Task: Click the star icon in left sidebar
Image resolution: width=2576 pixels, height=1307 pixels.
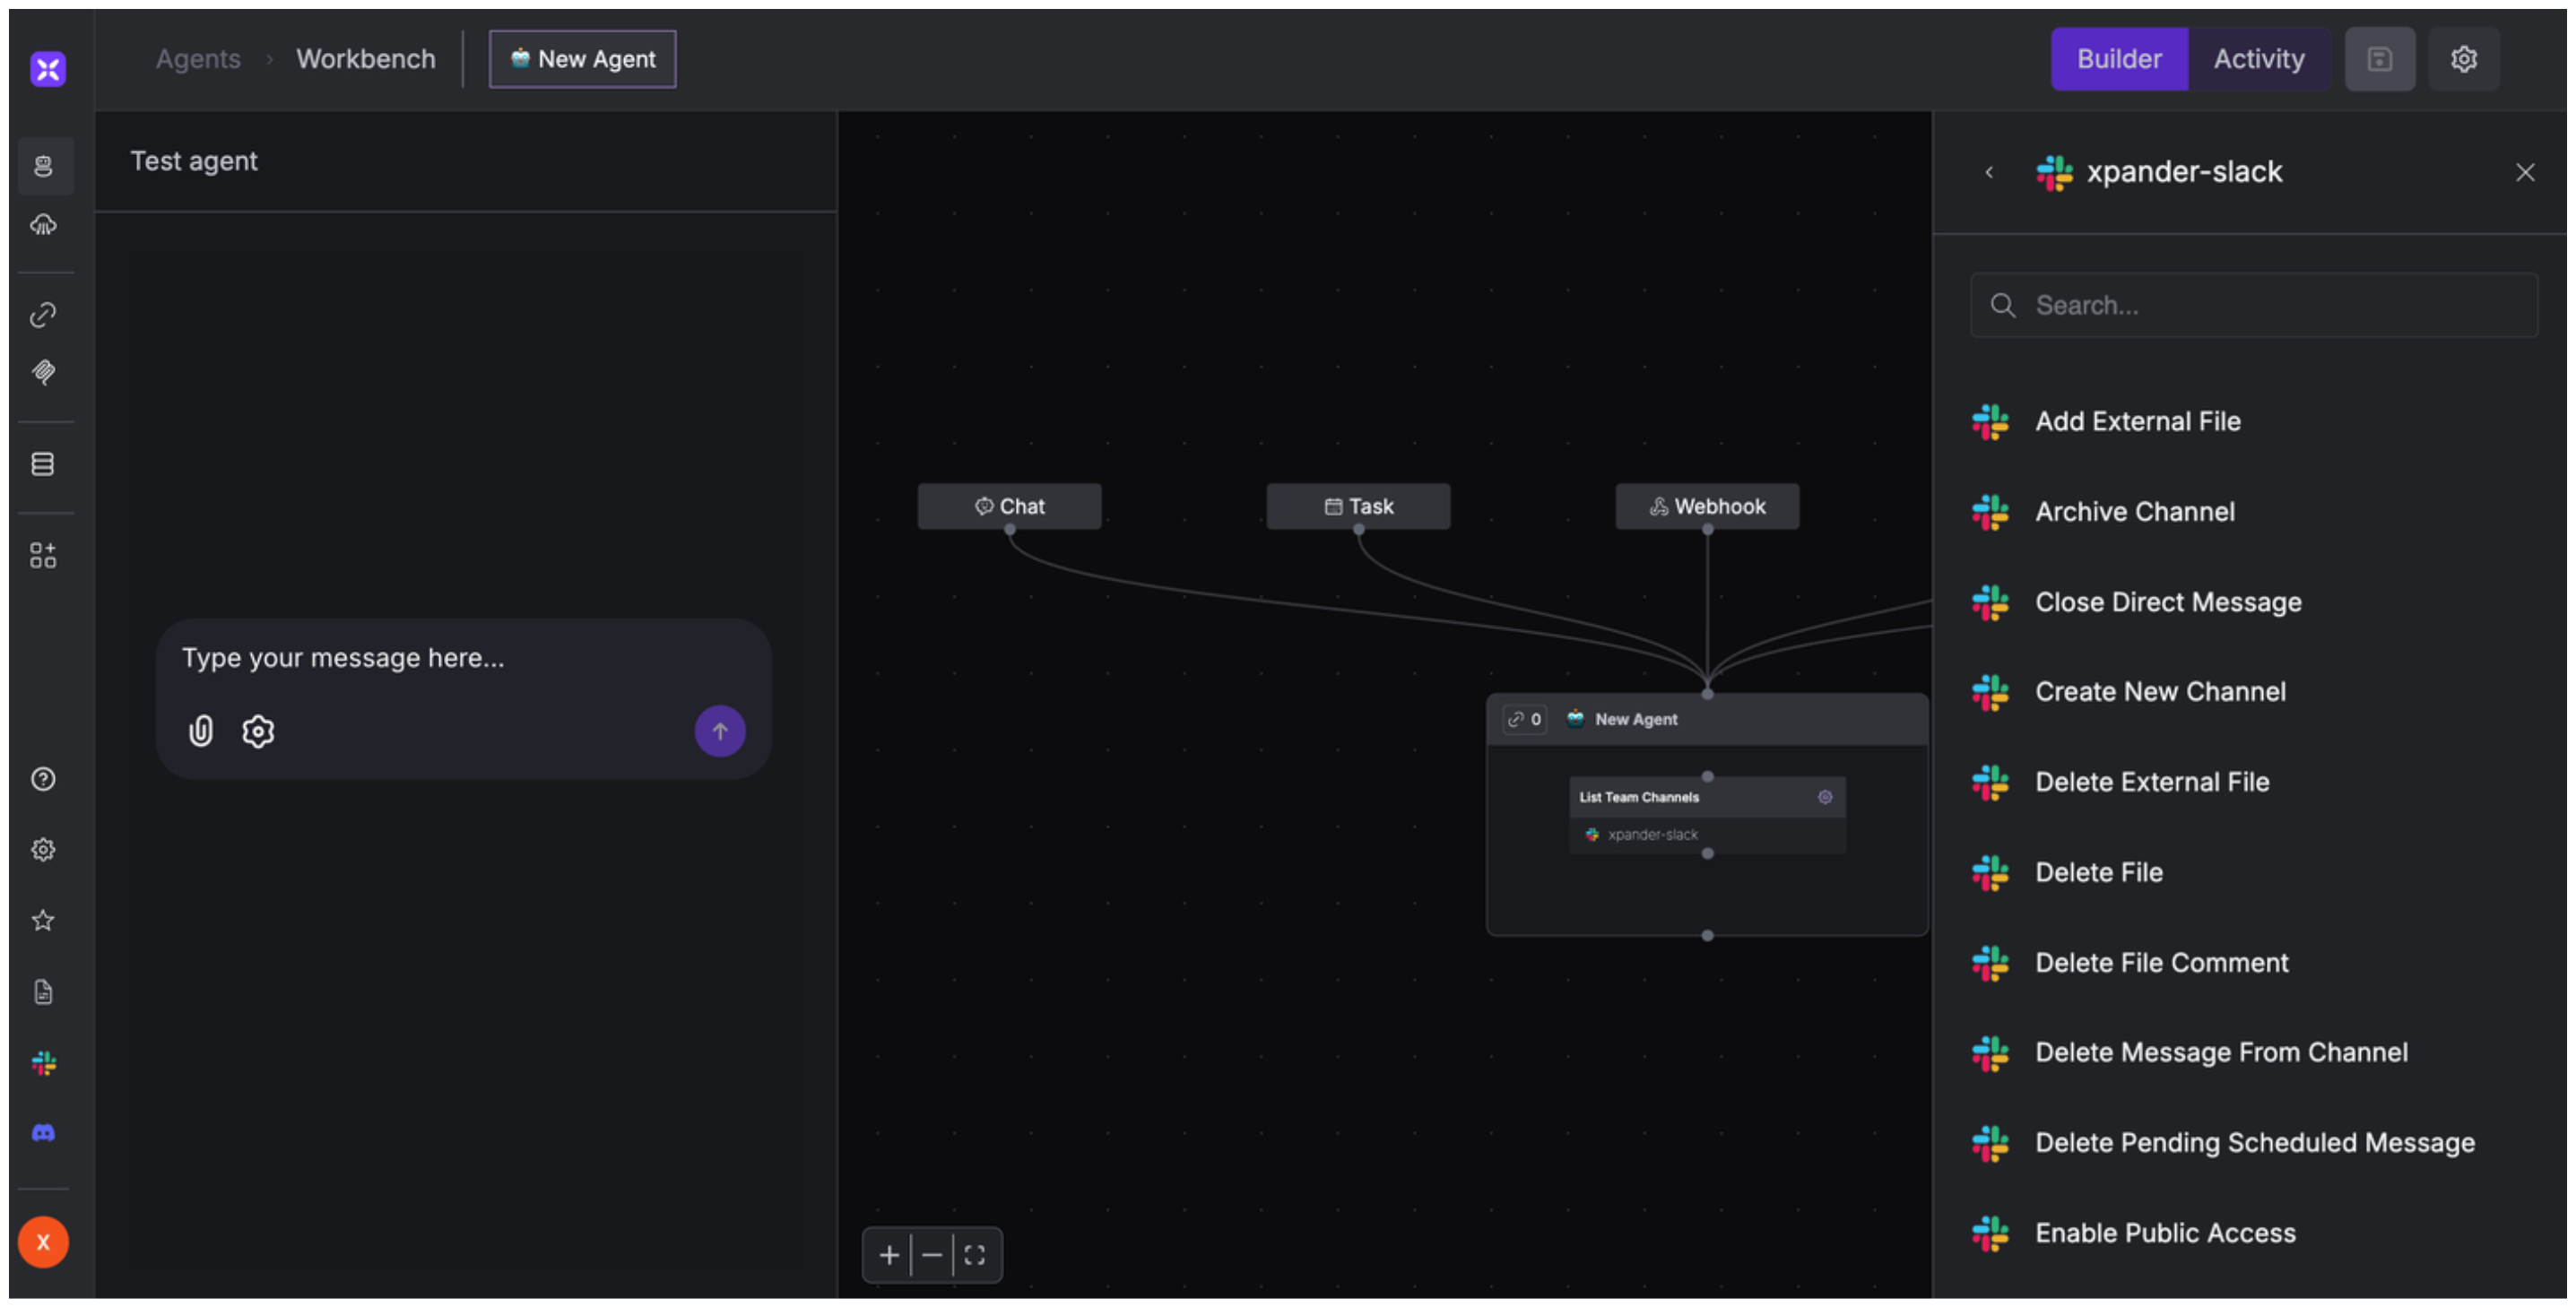Action: [x=43, y=920]
